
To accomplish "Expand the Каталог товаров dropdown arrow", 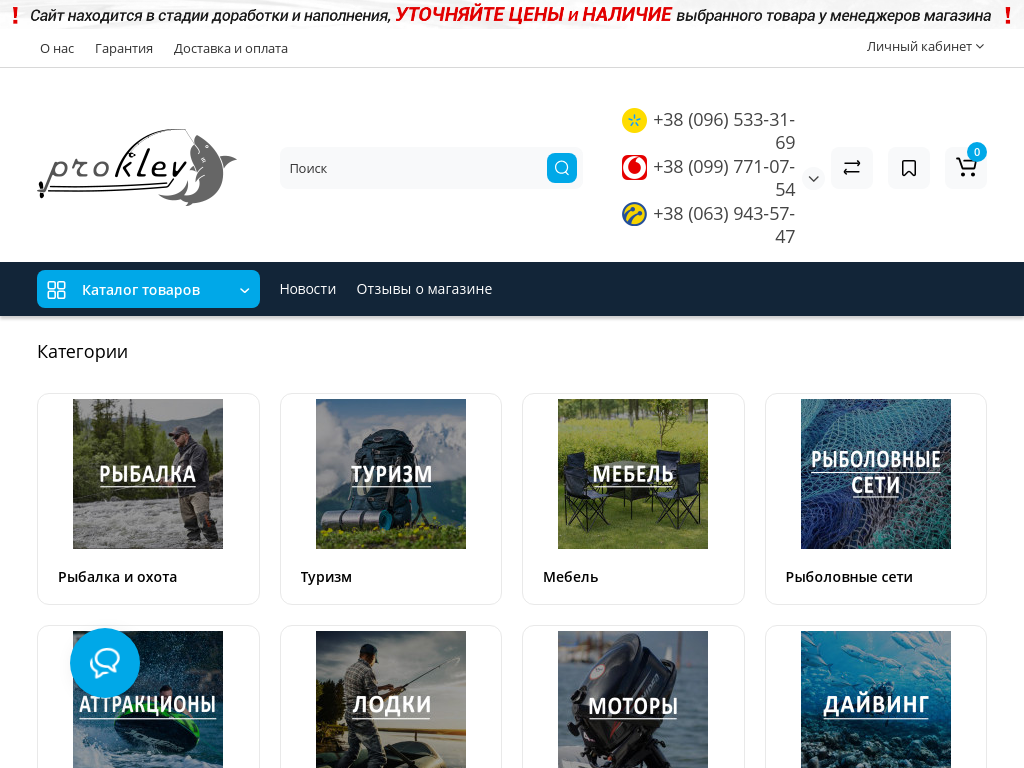I will click(244, 291).
